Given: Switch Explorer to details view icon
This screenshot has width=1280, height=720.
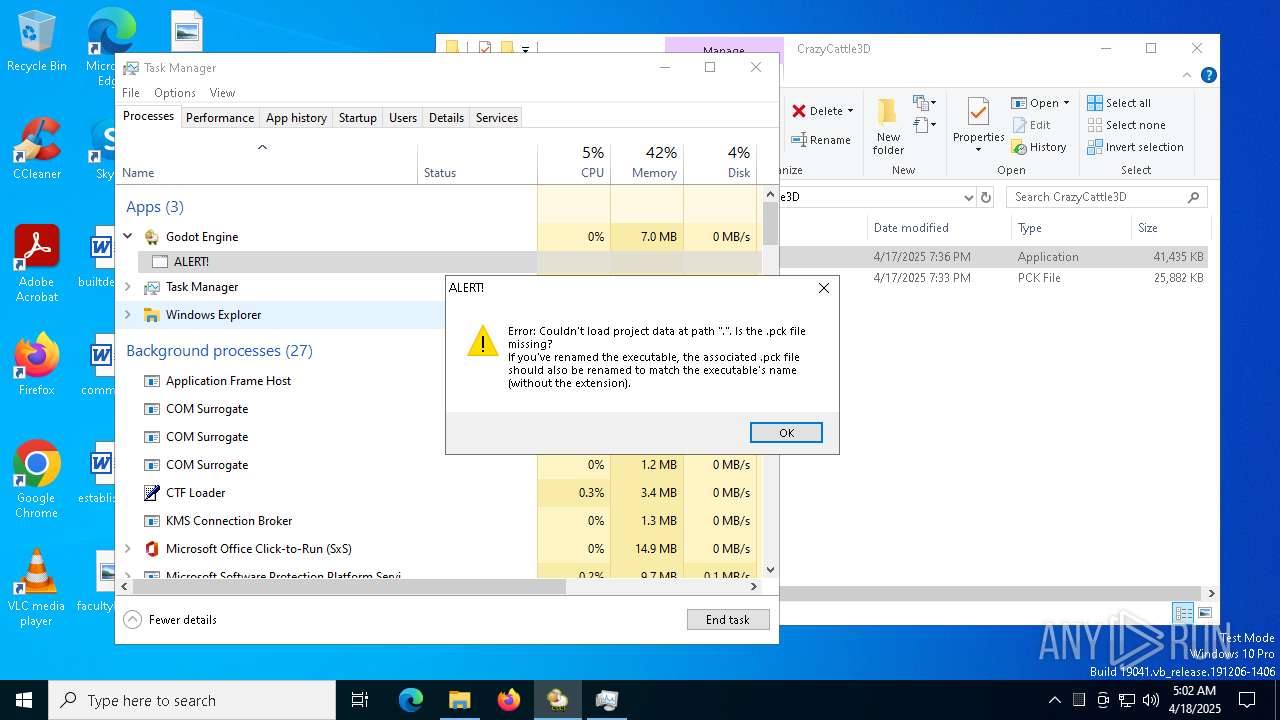Looking at the screenshot, I should [x=1183, y=613].
